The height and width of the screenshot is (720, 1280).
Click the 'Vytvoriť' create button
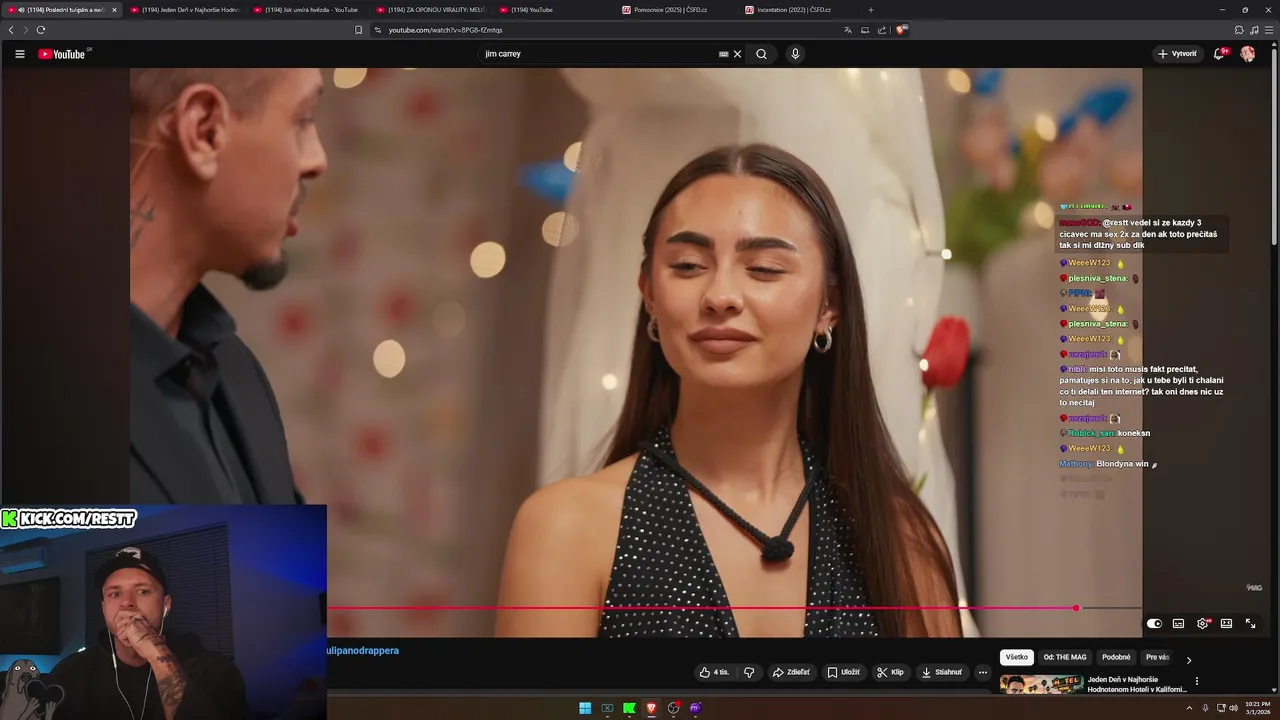pyautogui.click(x=1177, y=54)
